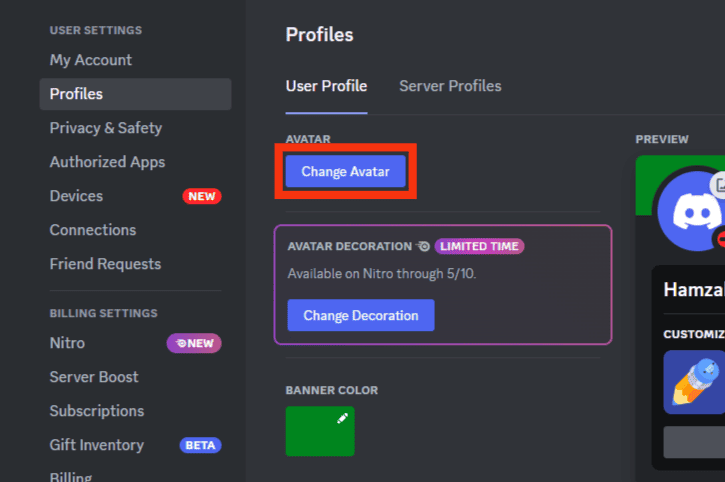
Task: Click the purple NEW badge next to Nitro
Action: tap(194, 343)
